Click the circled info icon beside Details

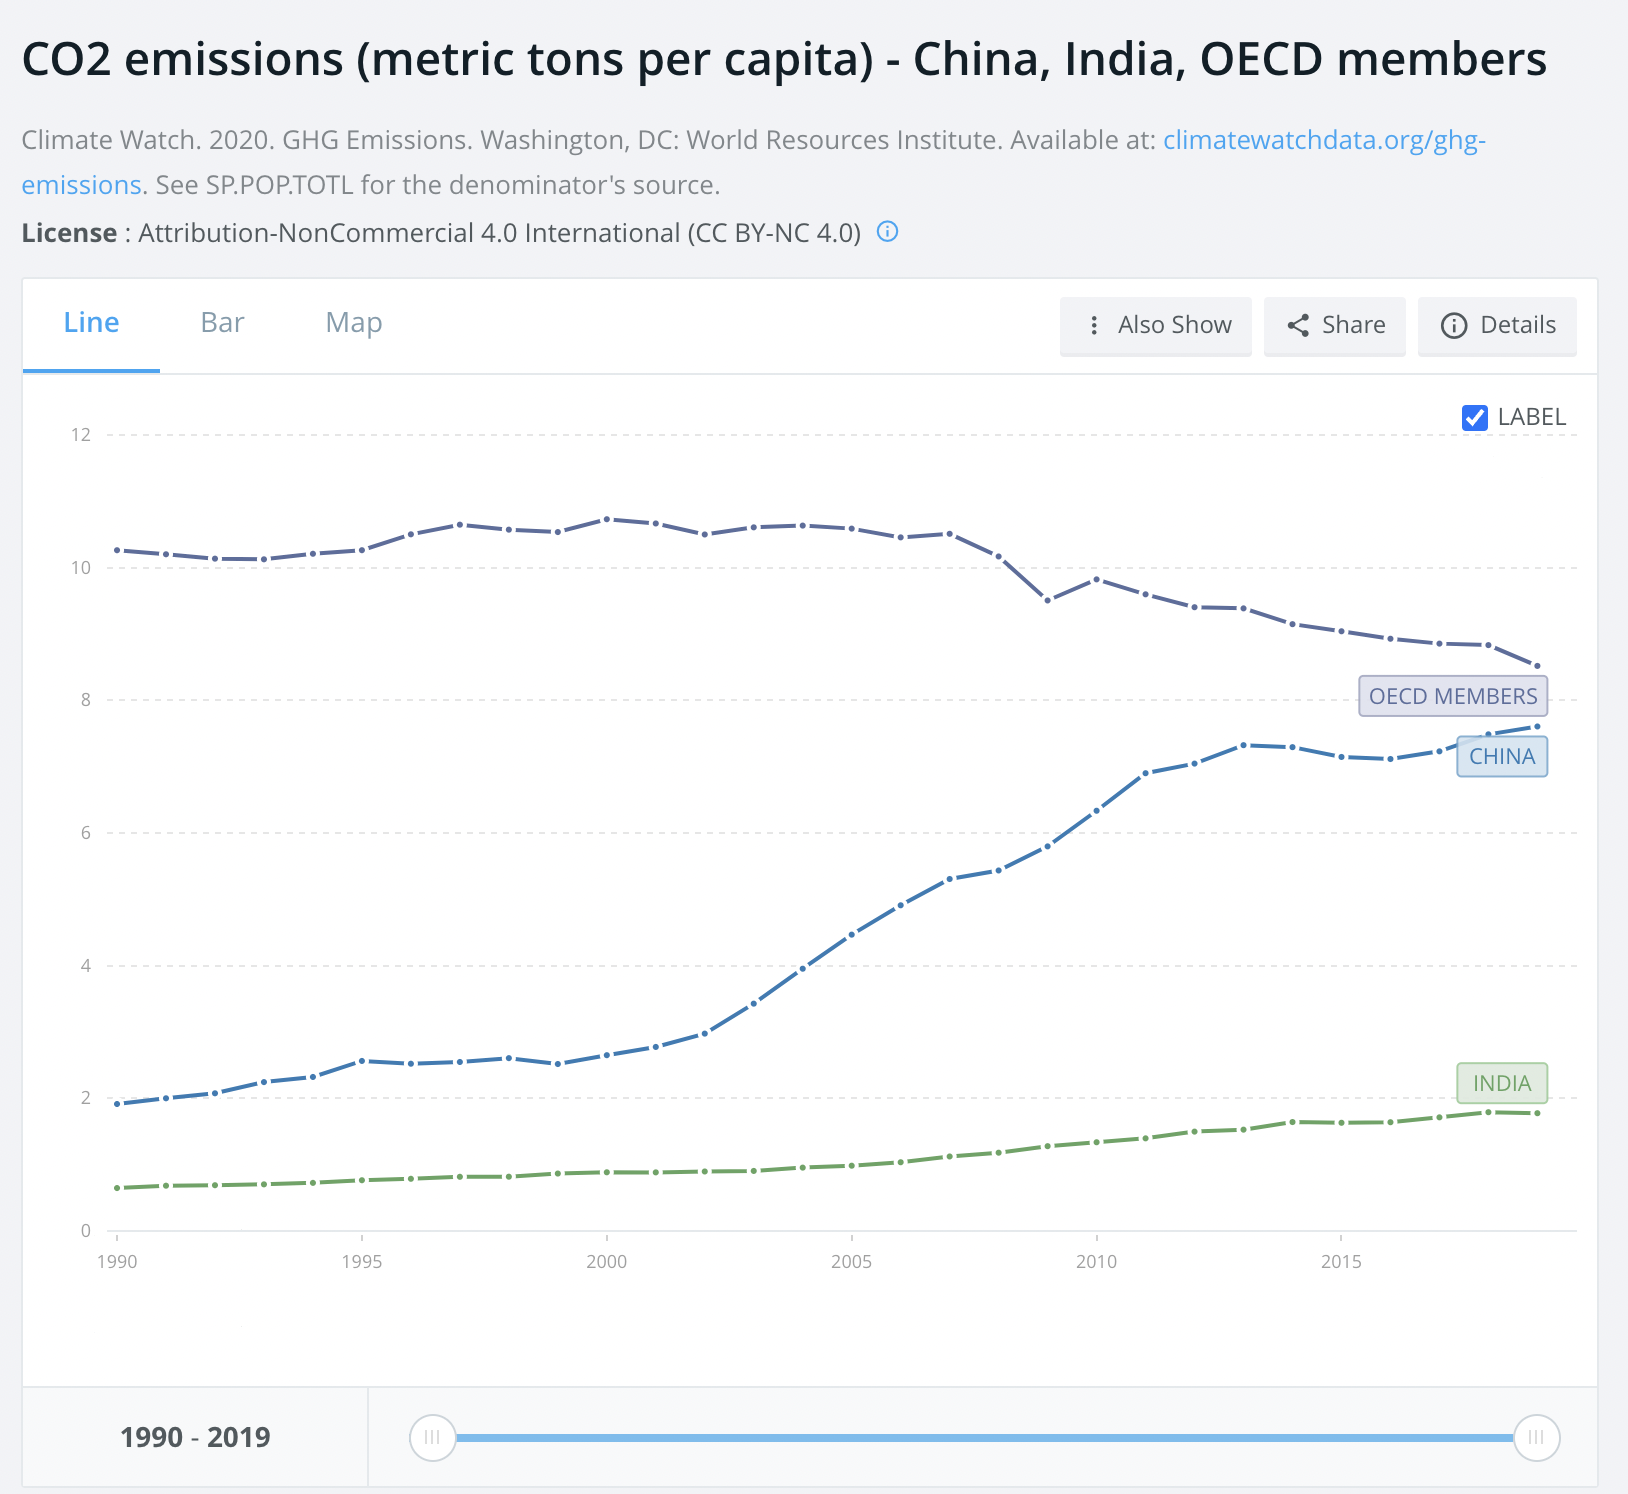point(1453,325)
